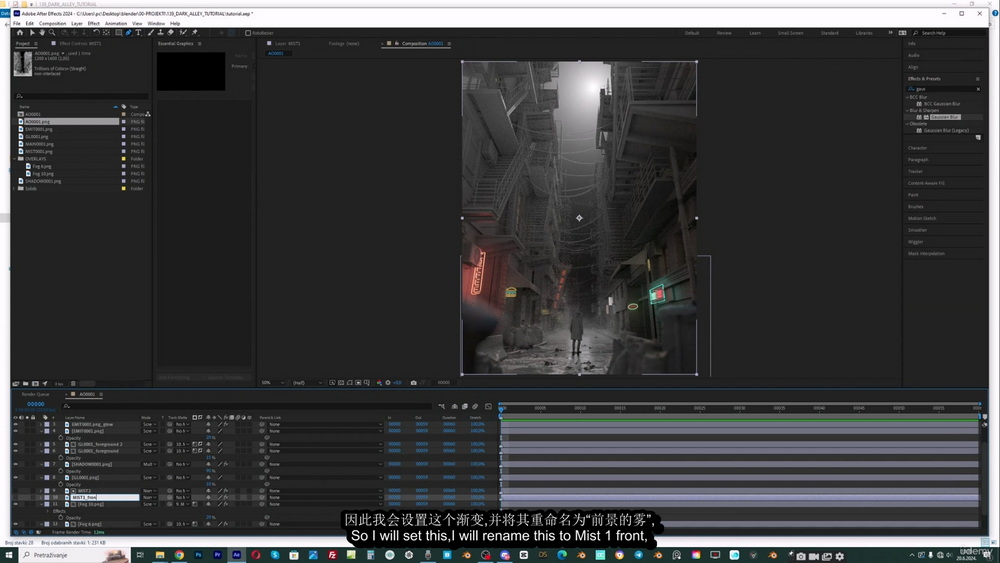Switch to the Learn workspace

tap(755, 33)
